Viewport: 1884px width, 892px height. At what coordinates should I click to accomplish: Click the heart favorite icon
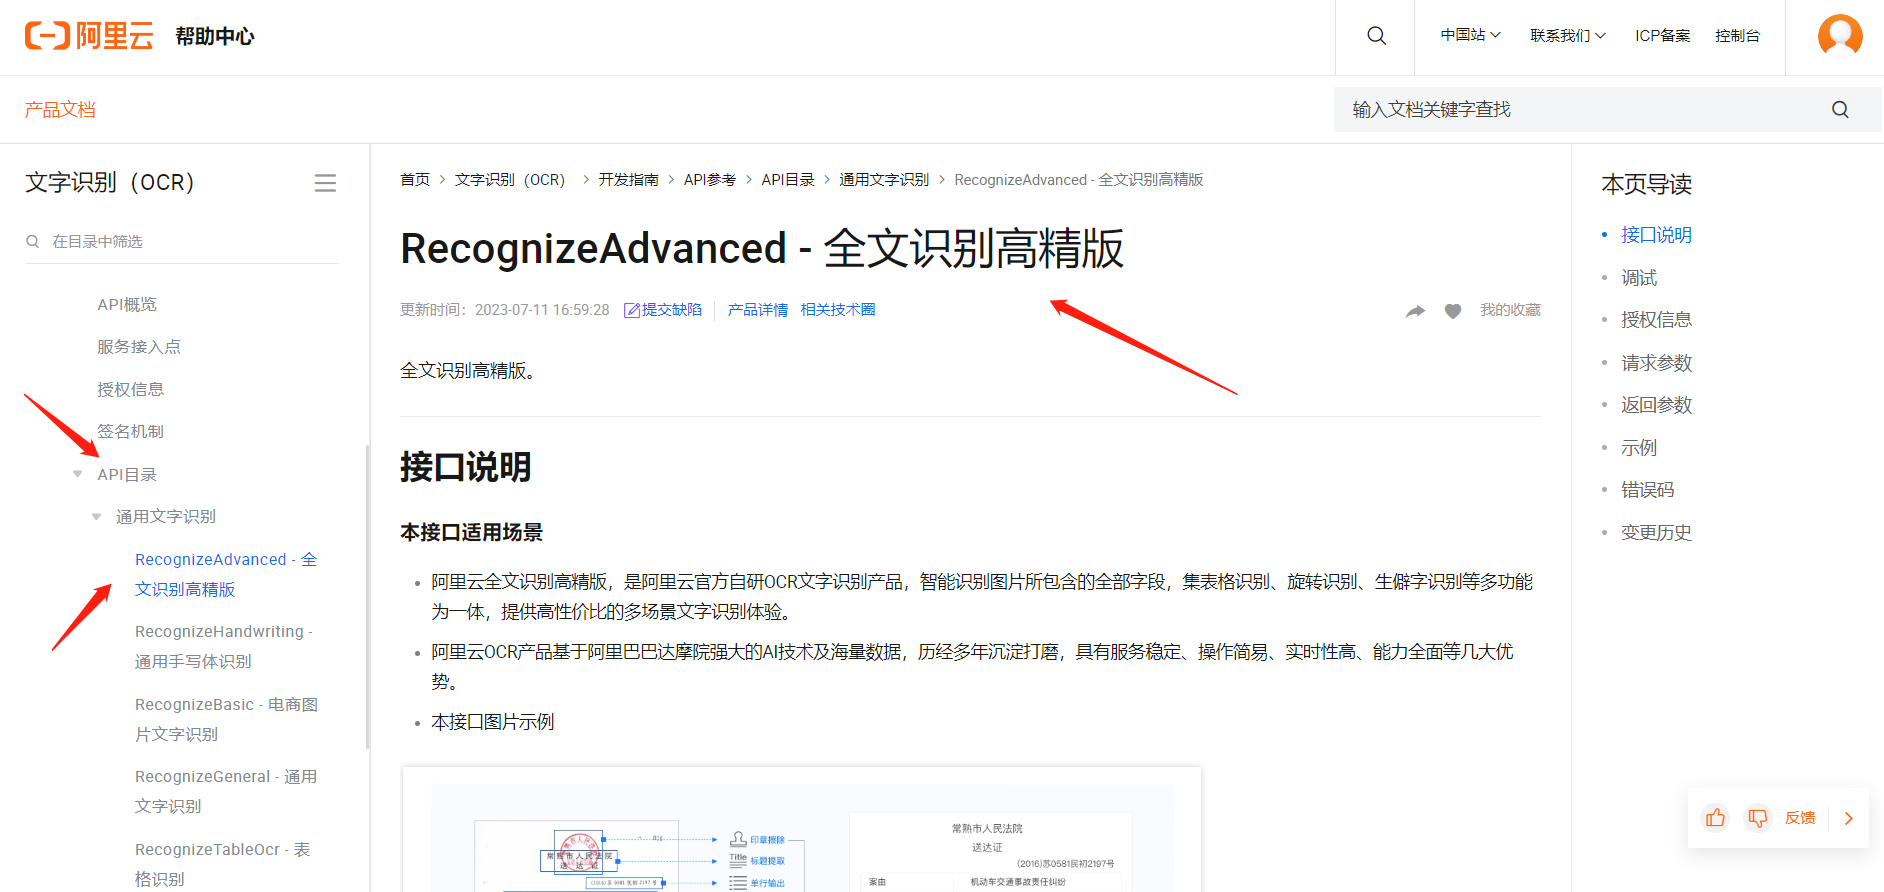click(x=1453, y=311)
